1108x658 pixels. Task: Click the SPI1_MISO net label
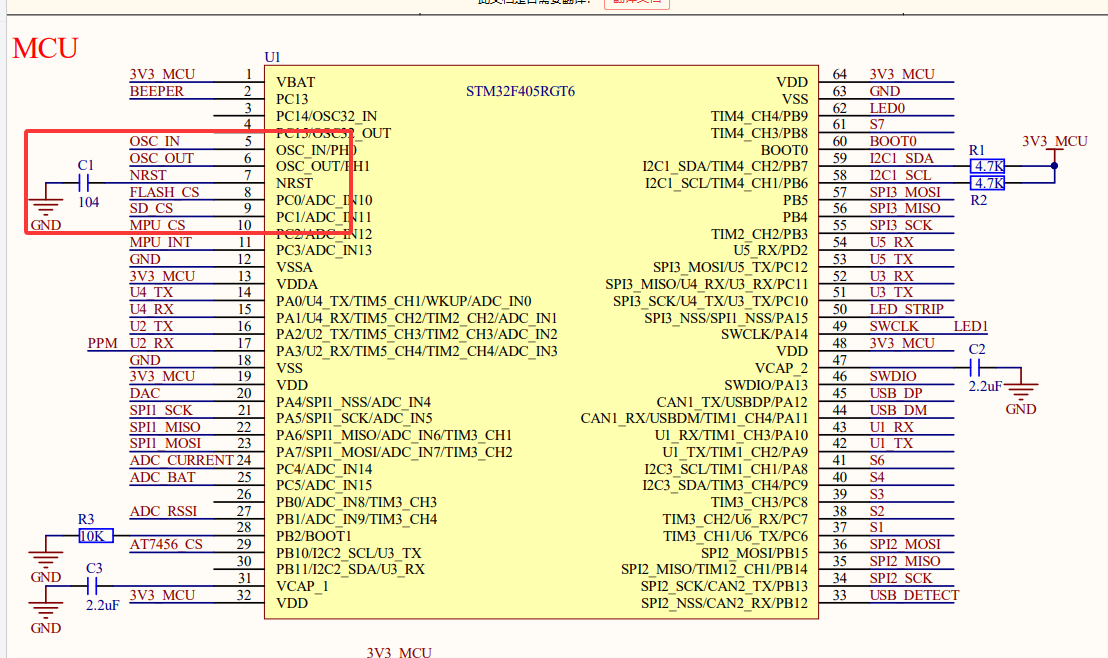[165, 428]
